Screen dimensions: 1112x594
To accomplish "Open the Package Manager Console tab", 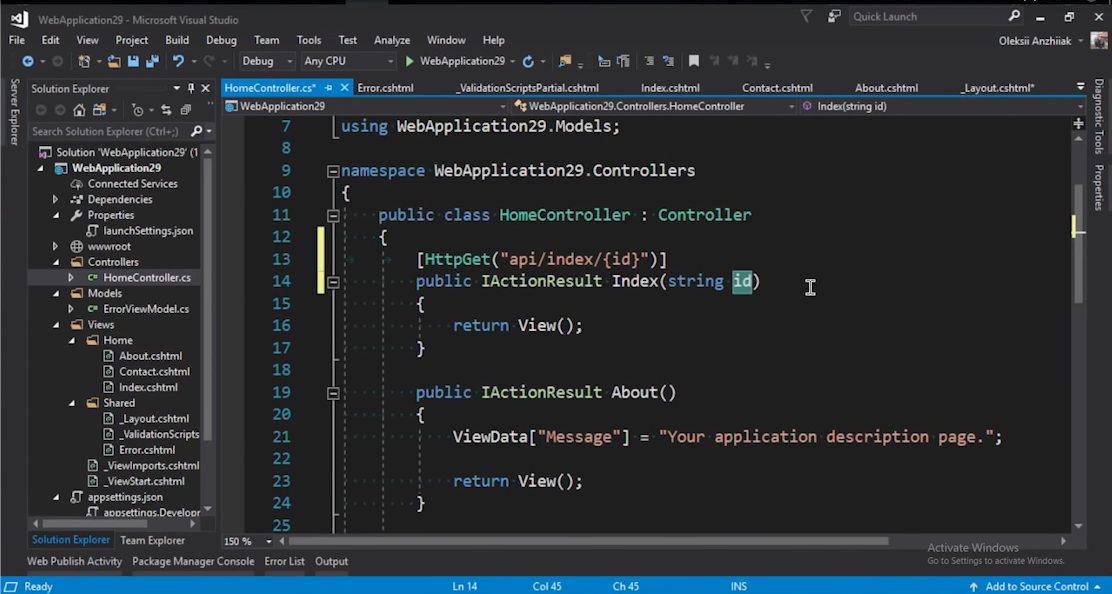I will point(193,561).
